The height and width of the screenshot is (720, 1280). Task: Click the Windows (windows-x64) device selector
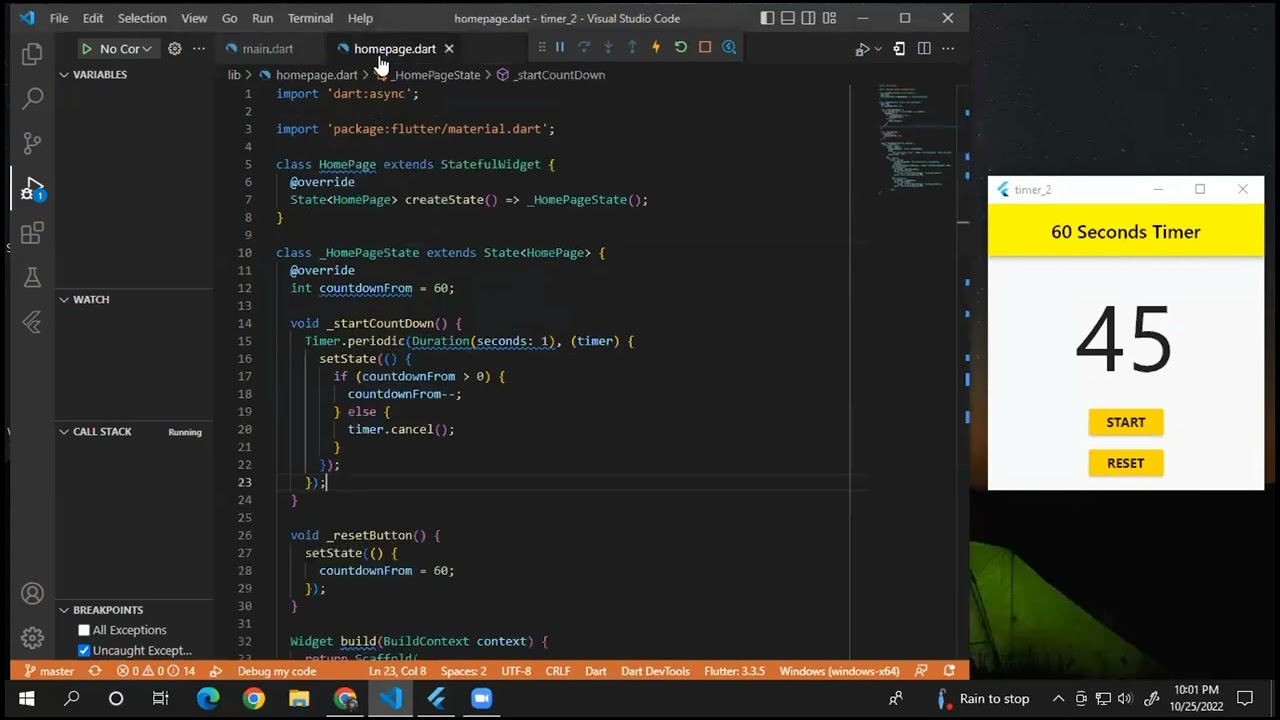pyautogui.click(x=839, y=671)
